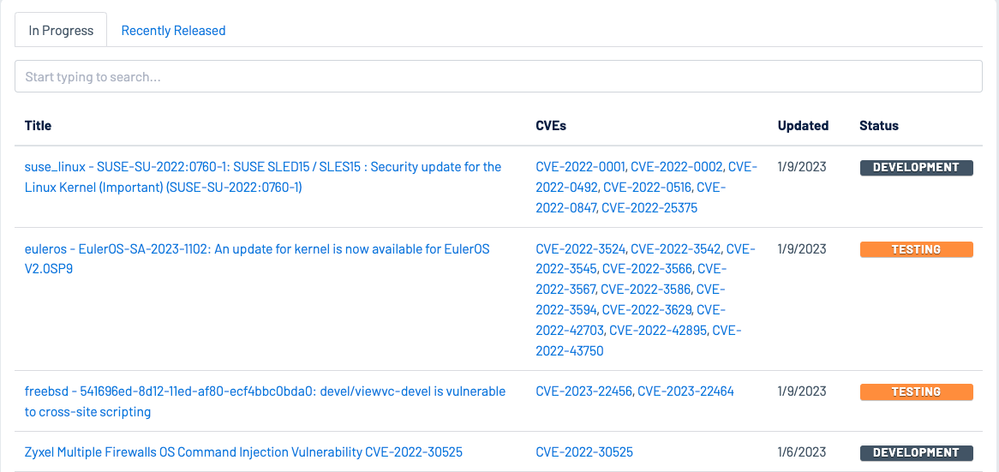
Task: Click the CVE-2022-0001 link
Action: click(580, 167)
